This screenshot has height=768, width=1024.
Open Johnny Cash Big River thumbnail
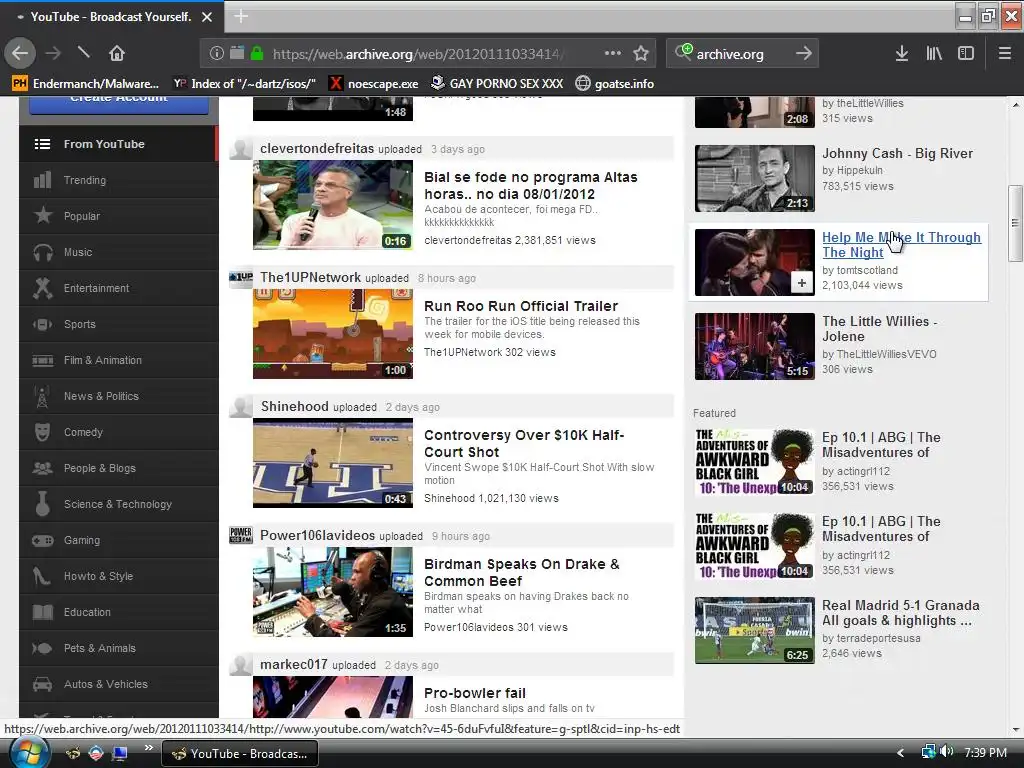coord(754,178)
